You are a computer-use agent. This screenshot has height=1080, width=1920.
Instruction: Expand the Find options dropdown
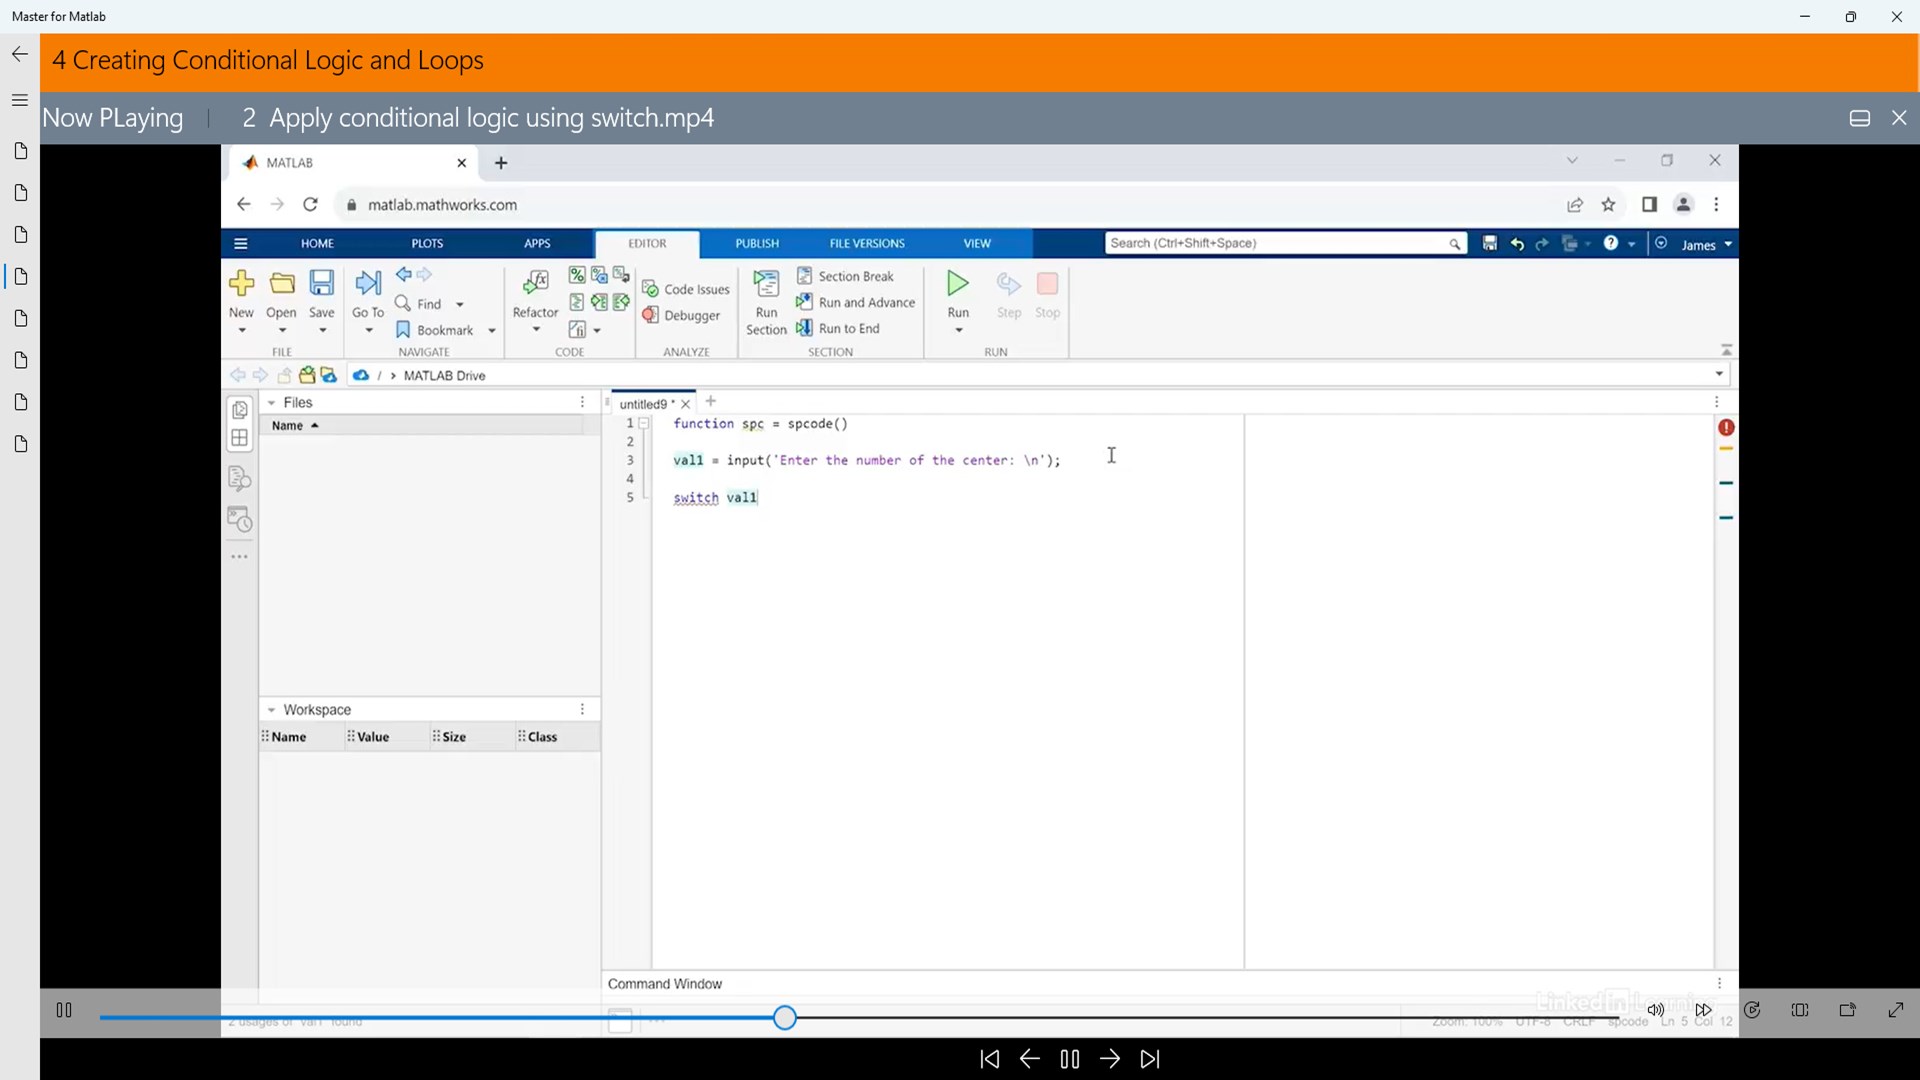click(460, 304)
